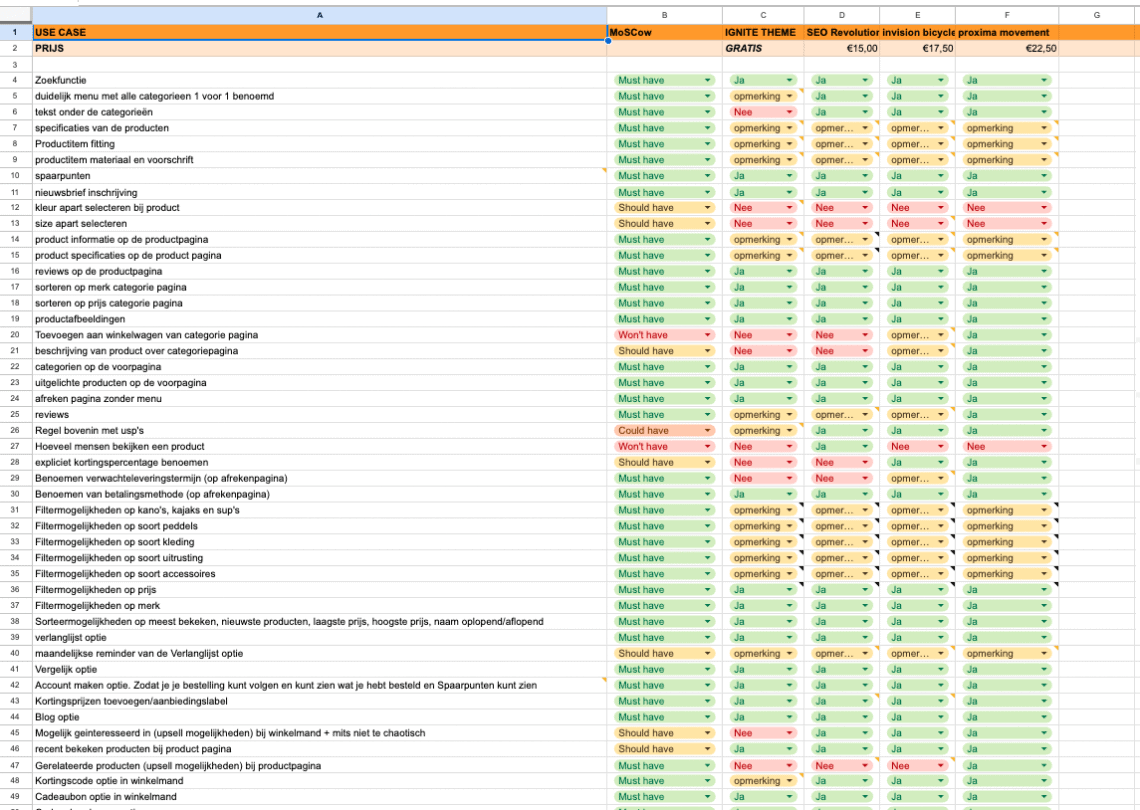This screenshot has height=810, width=1140.
Task: Open the MoSCoW dropdown for Blog optie
Action: (664, 717)
